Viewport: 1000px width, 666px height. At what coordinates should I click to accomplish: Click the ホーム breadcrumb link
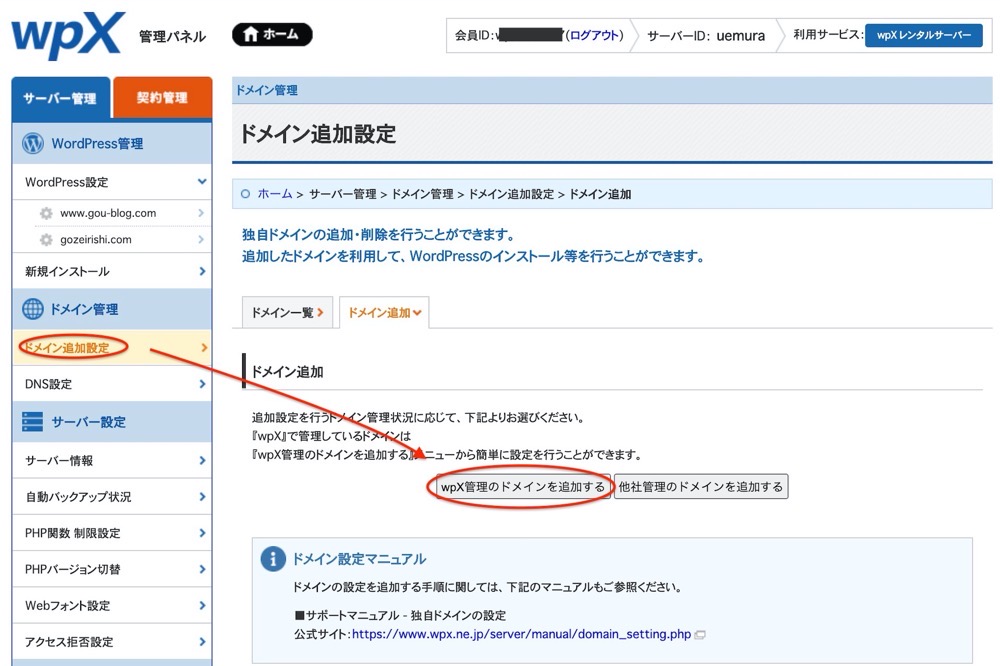[275, 195]
